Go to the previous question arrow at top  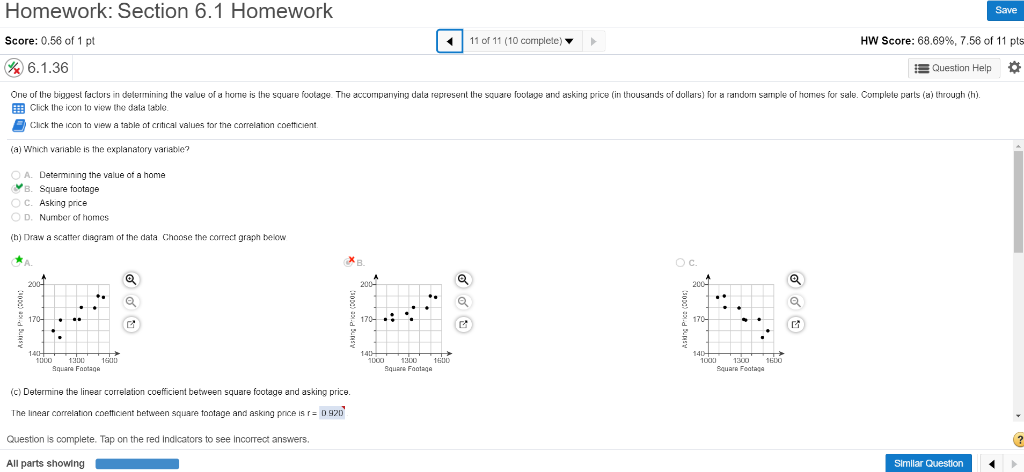point(449,41)
